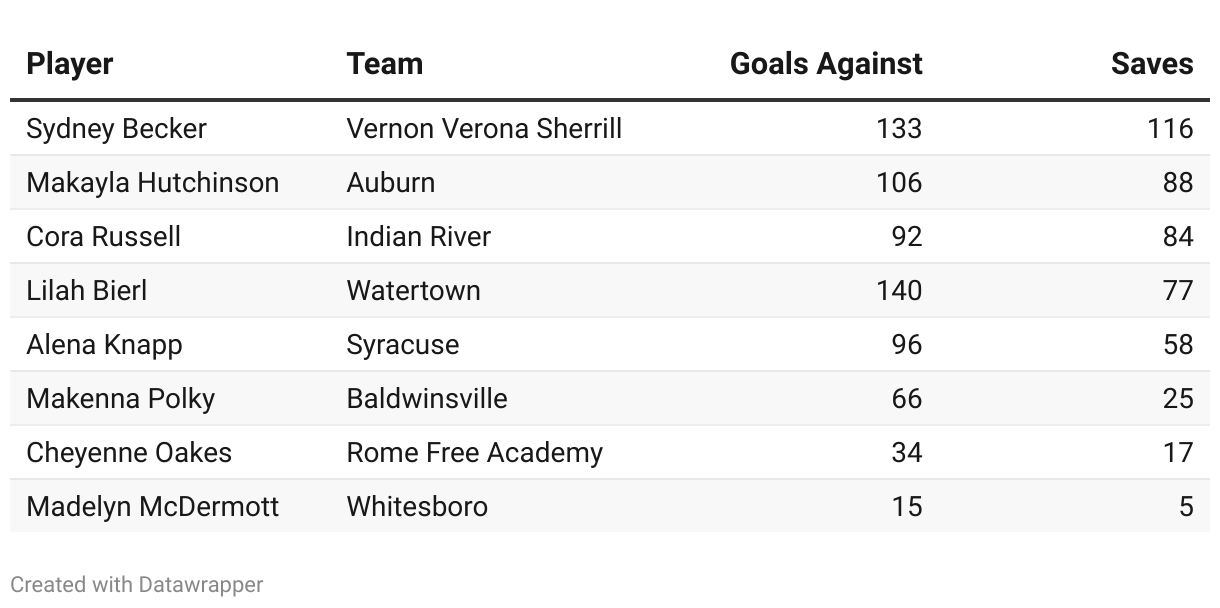This screenshot has width=1220, height=608.
Task: Click the Makenna Polky entry
Action: (121, 399)
